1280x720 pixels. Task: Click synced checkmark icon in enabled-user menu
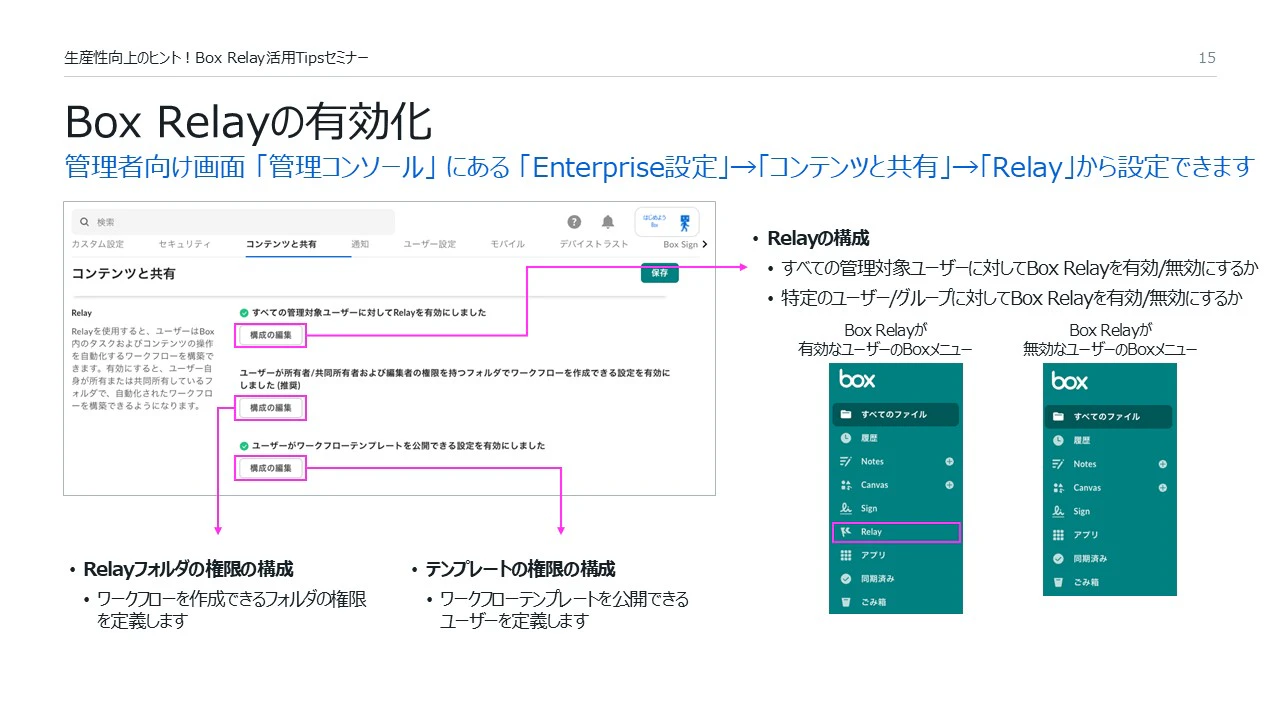tap(846, 578)
